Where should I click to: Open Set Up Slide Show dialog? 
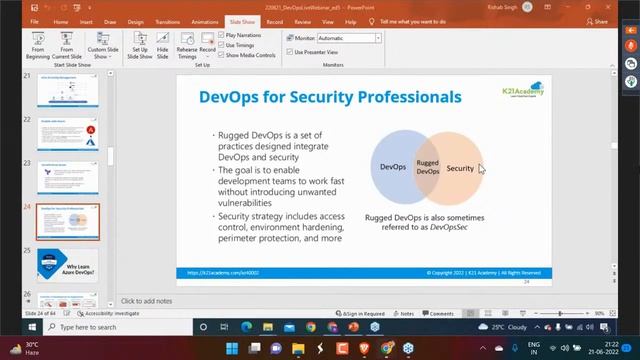pos(140,45)
